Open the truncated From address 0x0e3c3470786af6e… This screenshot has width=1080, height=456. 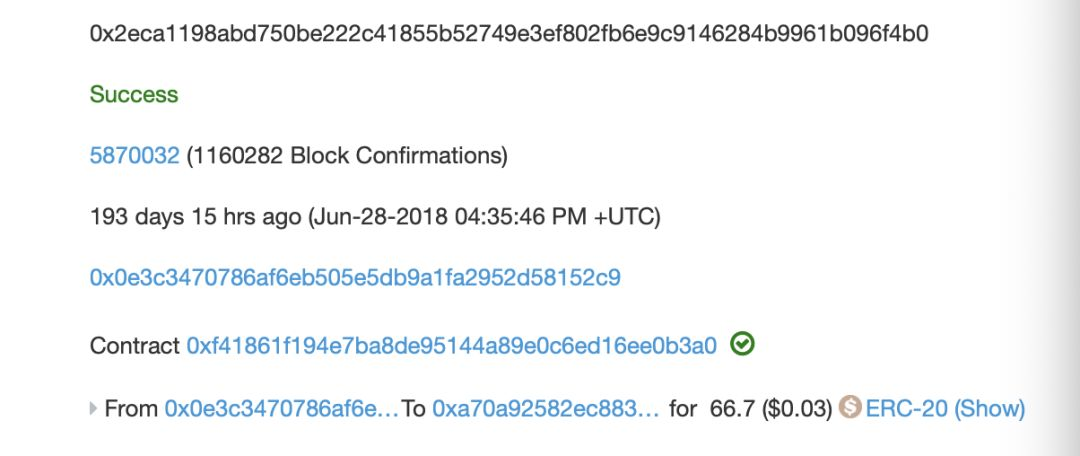coord(282,409)
